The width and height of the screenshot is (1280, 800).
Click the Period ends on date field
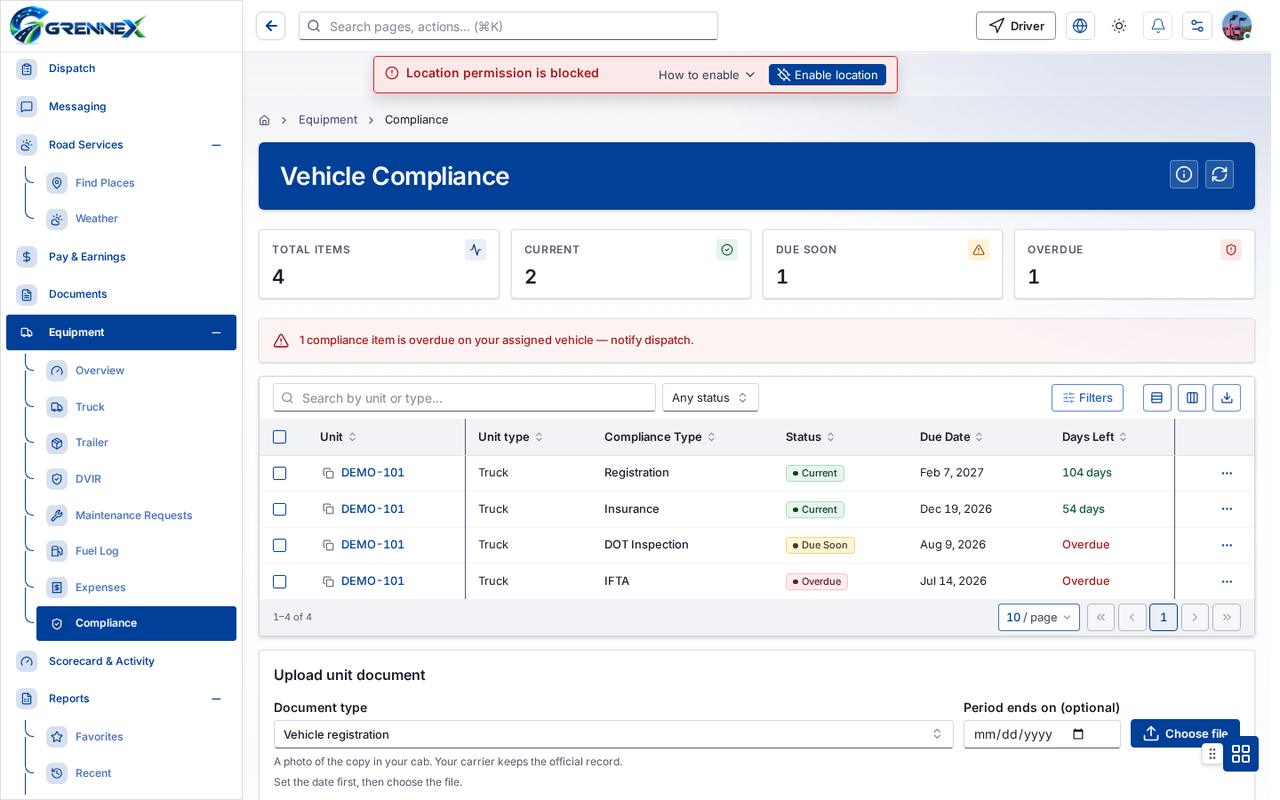point(1042,734)
